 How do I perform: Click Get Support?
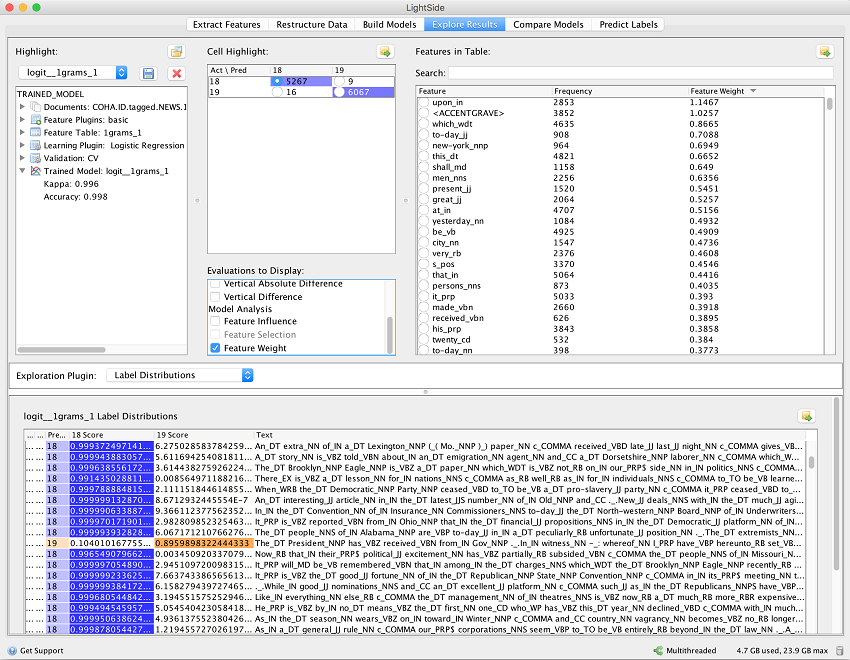(37, 650)
